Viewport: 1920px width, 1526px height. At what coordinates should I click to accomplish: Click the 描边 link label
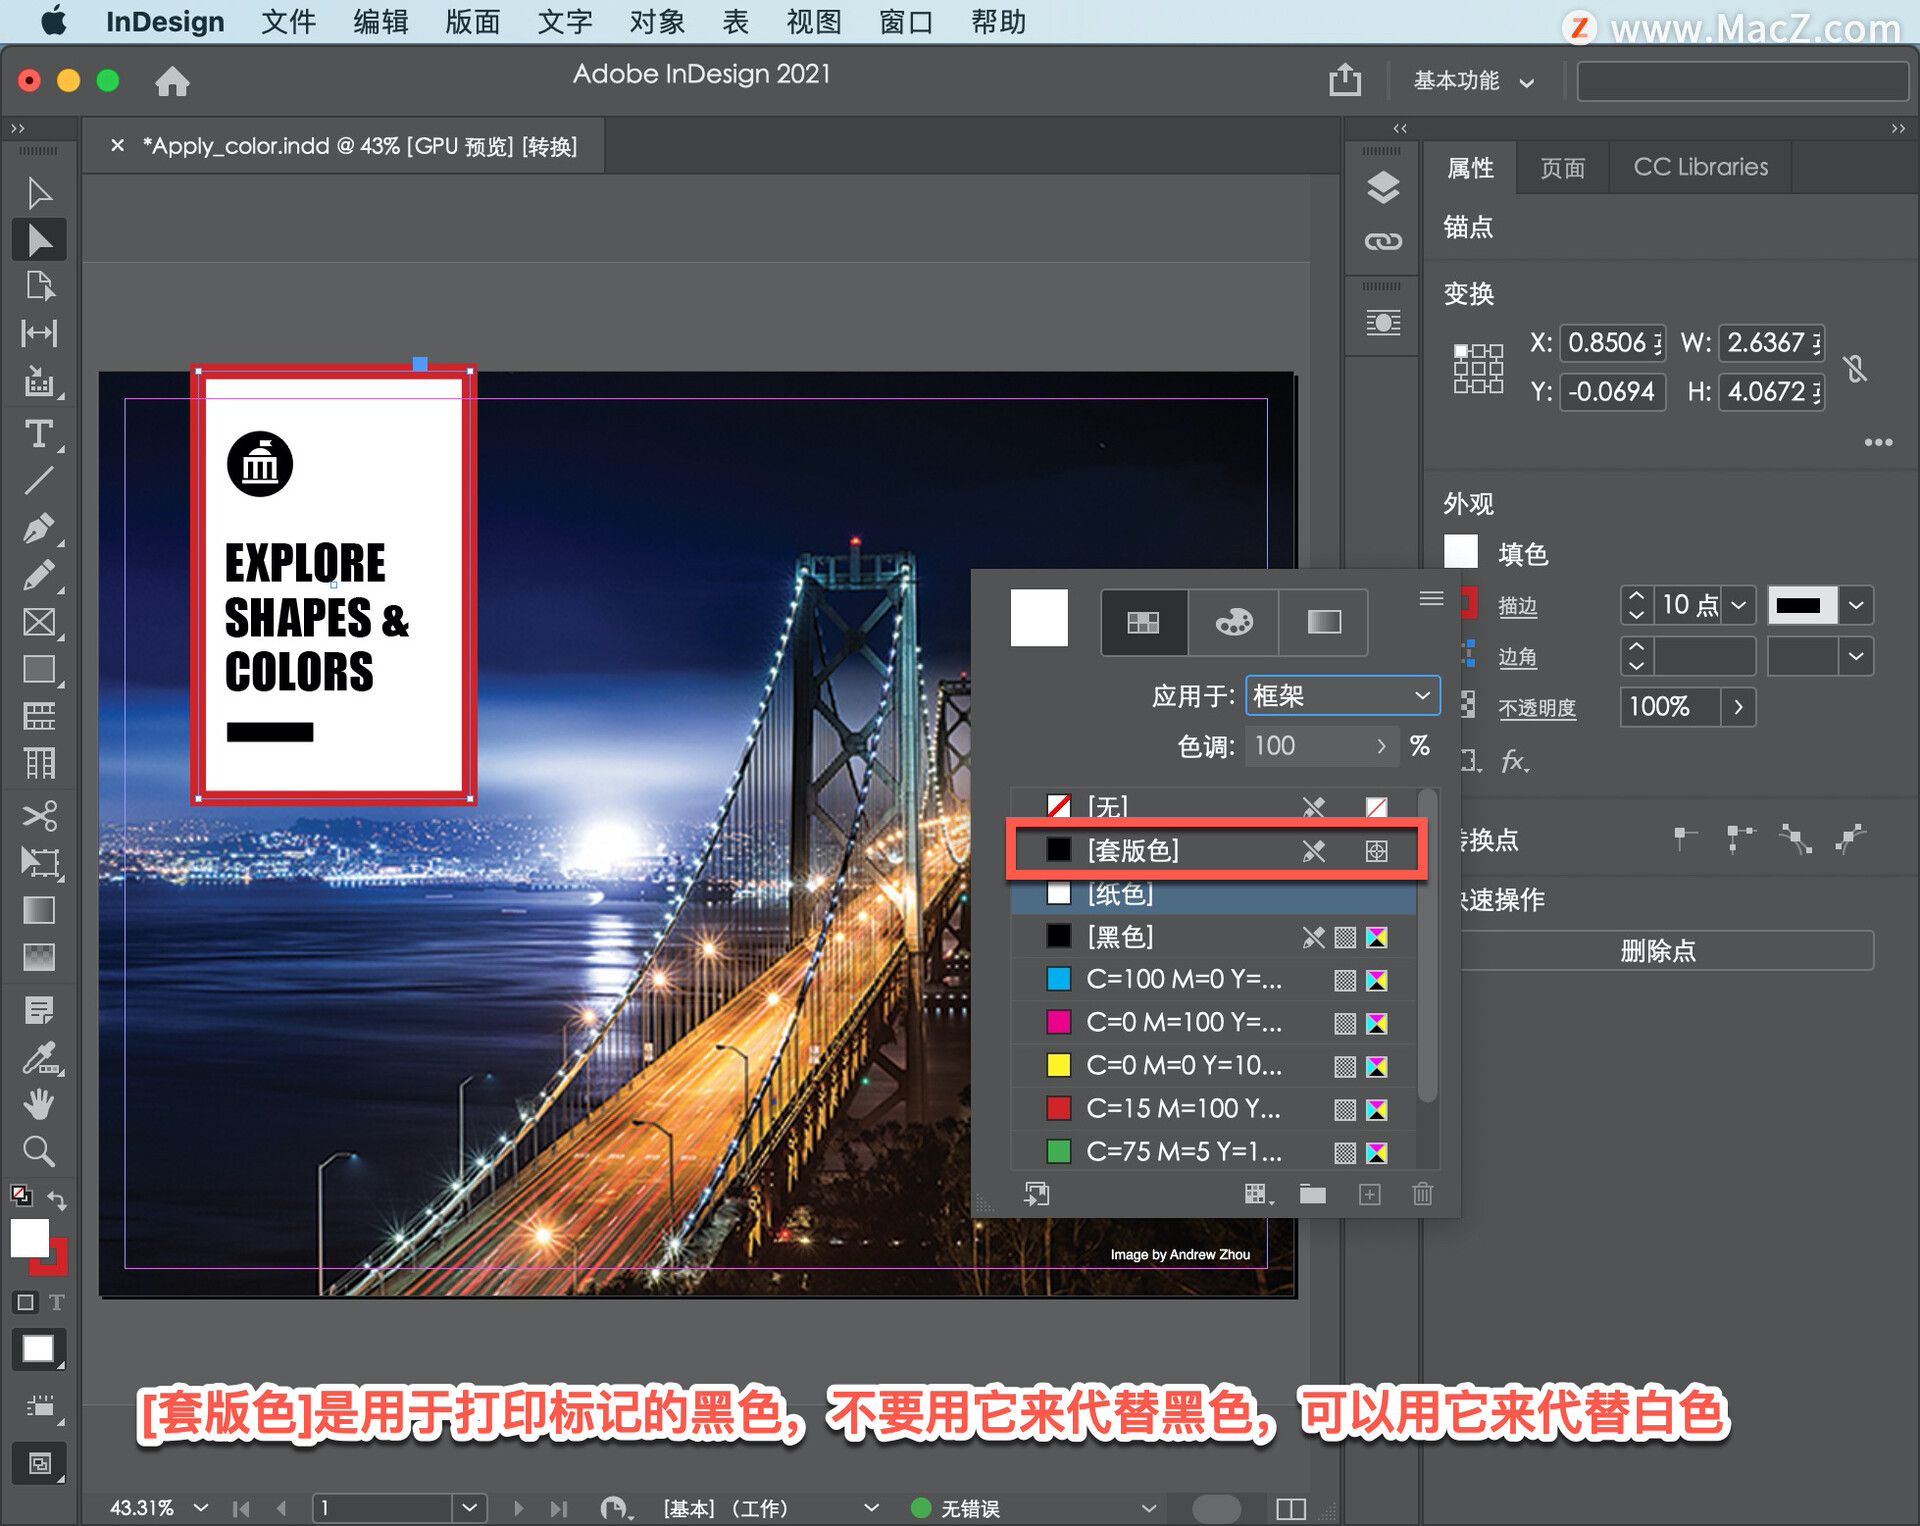1517,606
